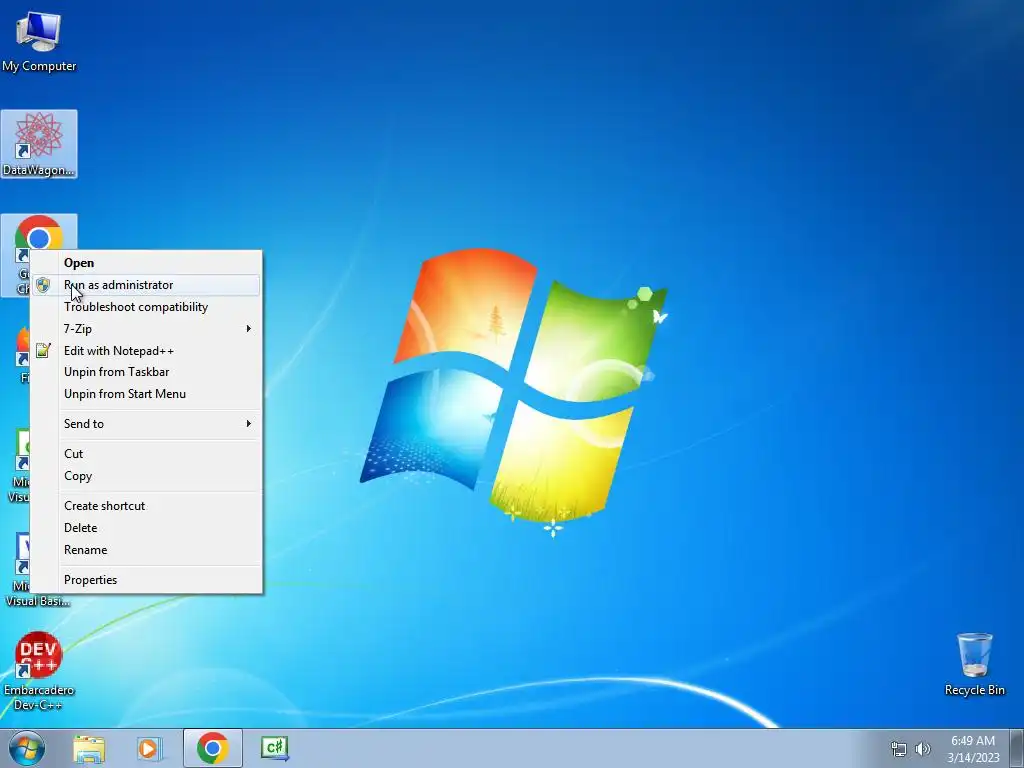Choose Delete from the context menu
Image resolution: width=1024 pixels, height=768 pixels.
[146, 528]
